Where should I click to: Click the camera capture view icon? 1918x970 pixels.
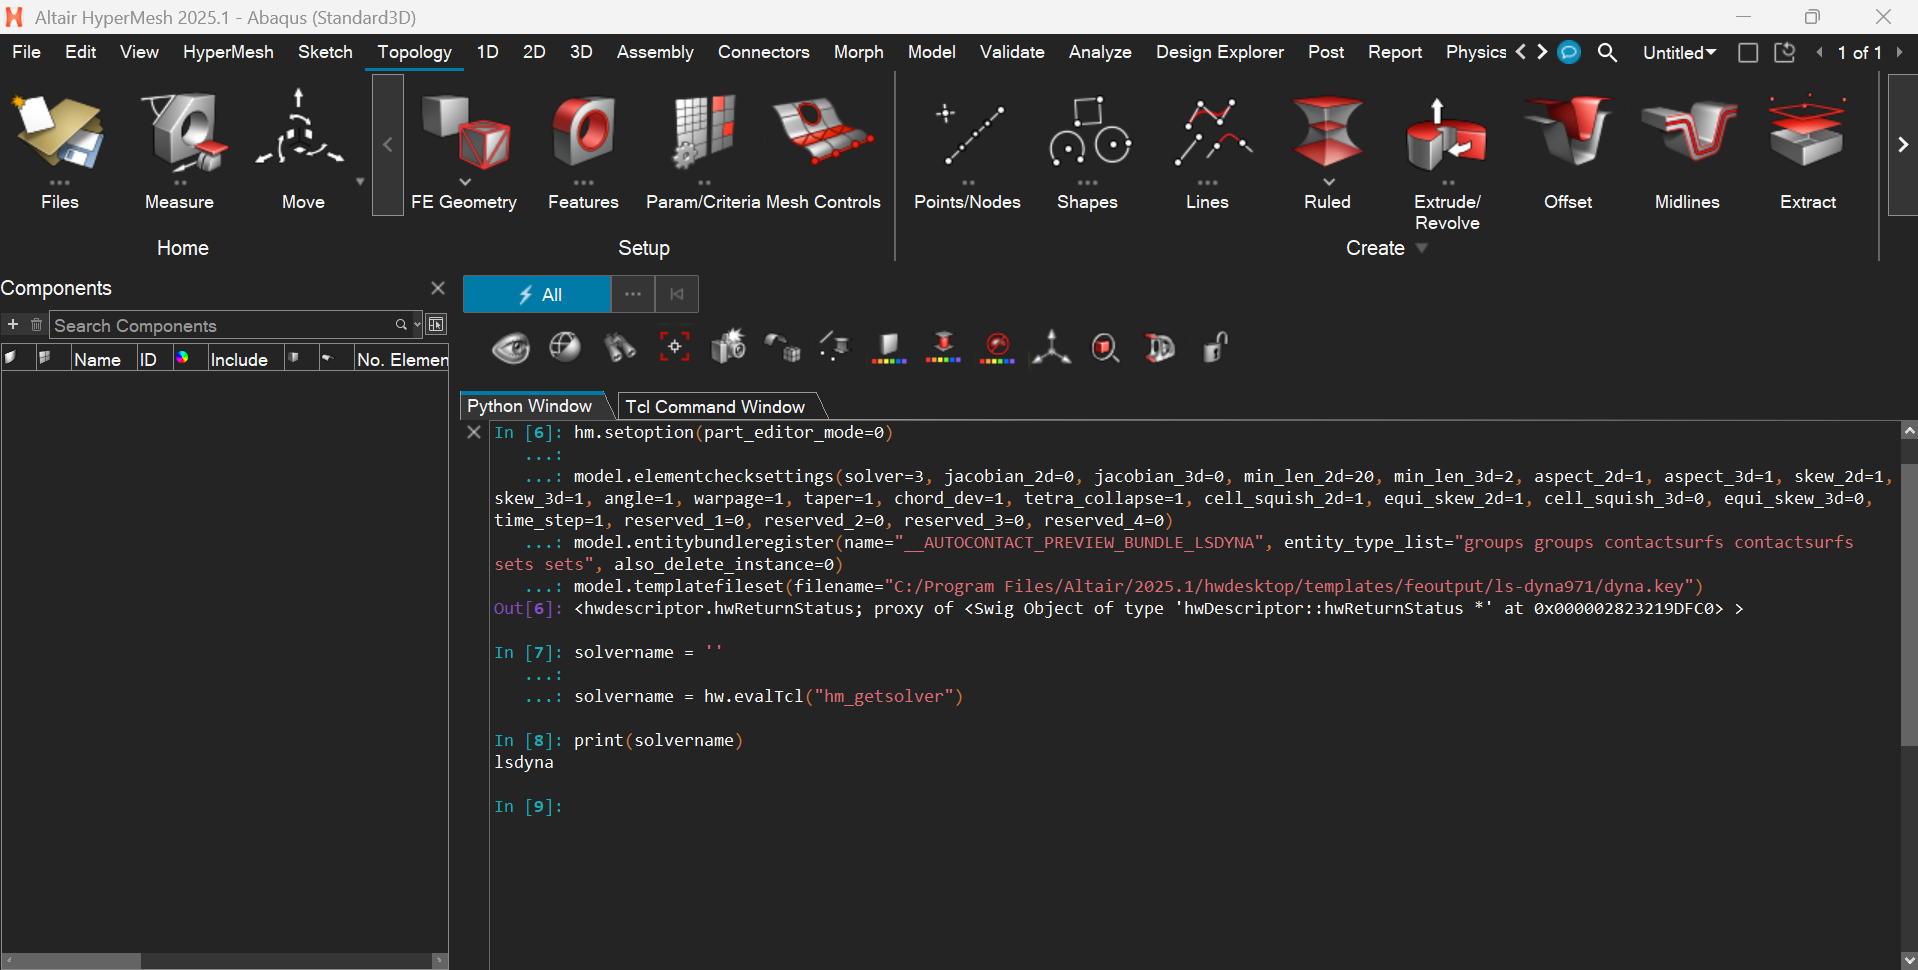728,347
